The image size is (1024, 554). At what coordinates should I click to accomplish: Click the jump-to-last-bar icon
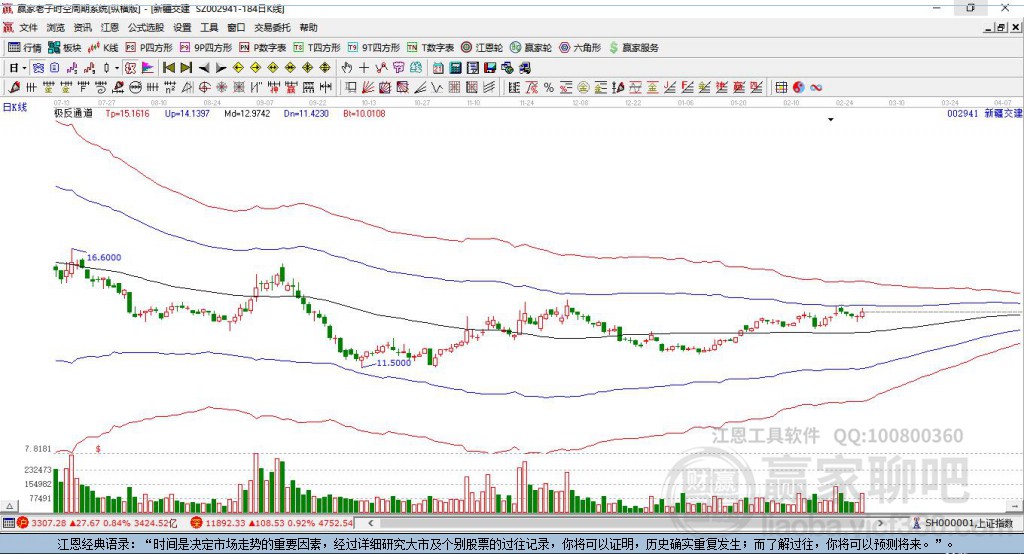tap(186, 68)
